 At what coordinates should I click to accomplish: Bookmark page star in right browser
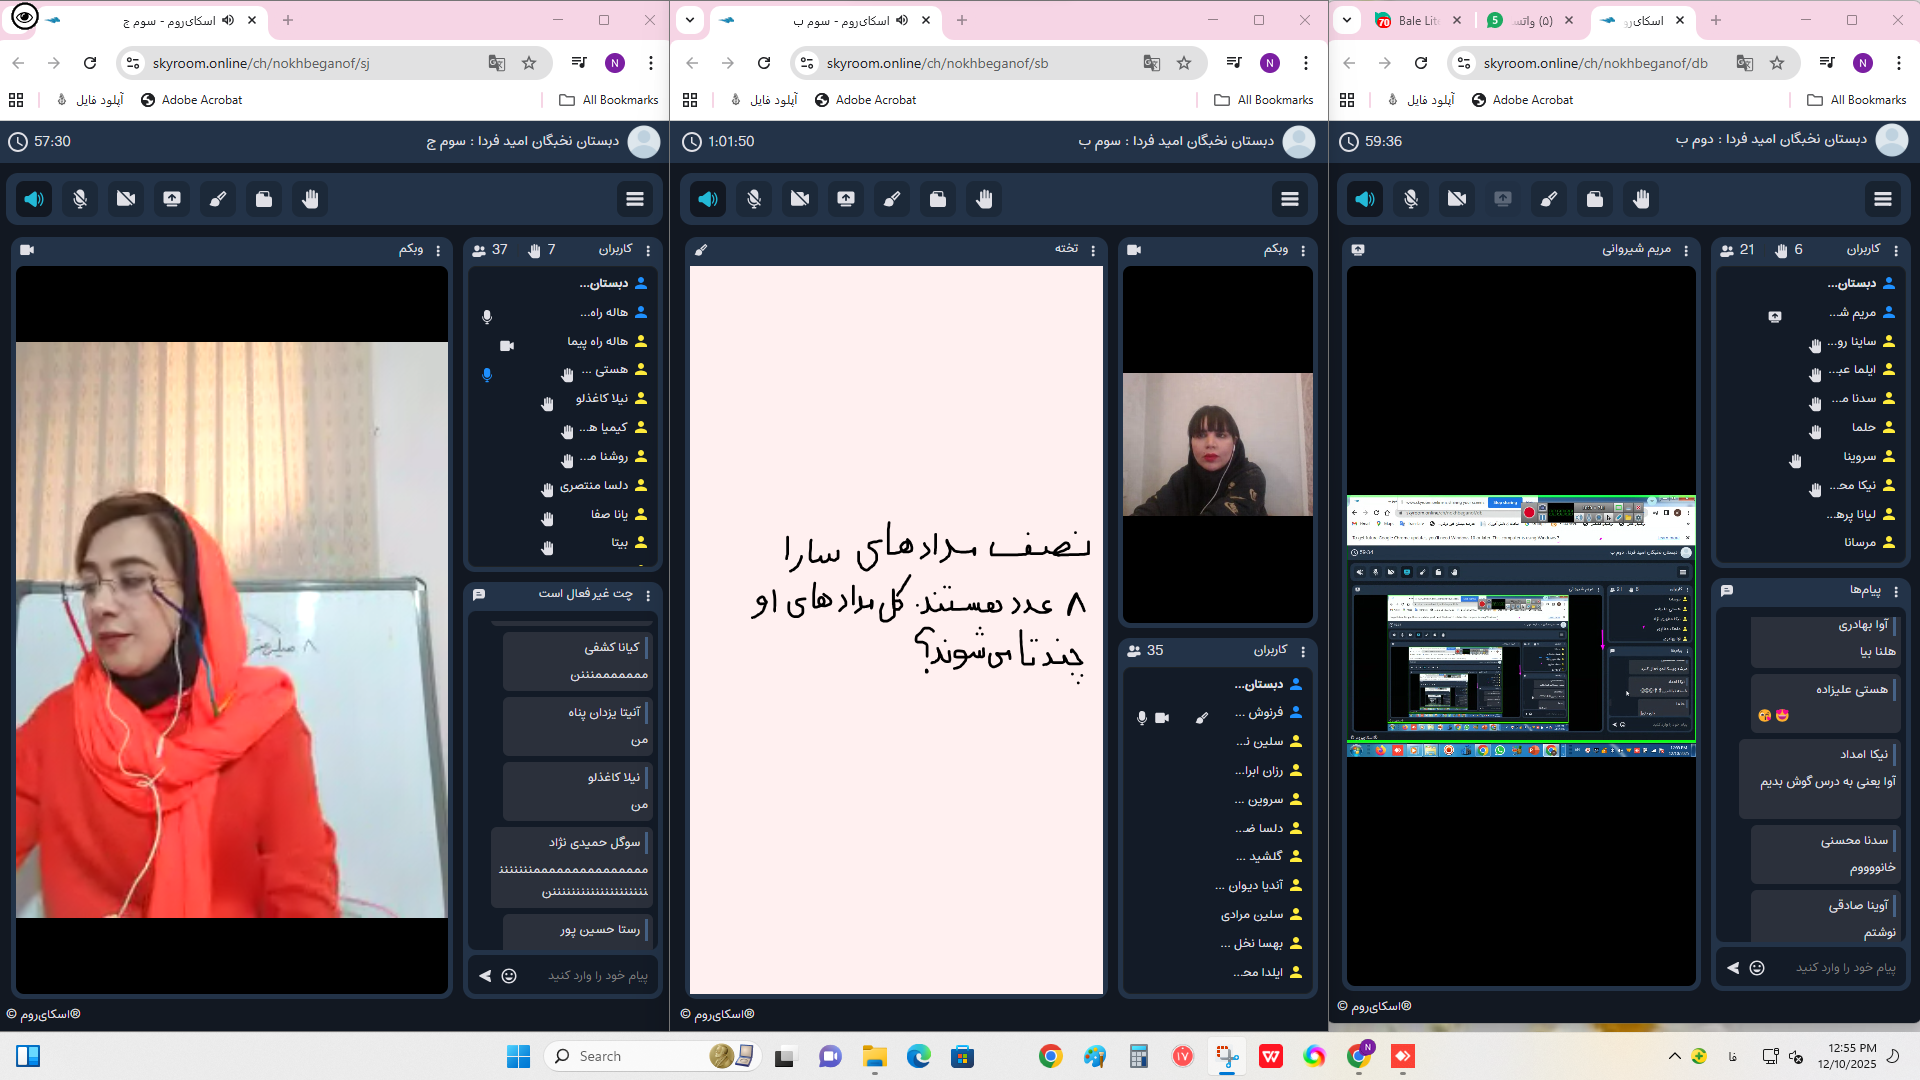tap(1777, 63)
